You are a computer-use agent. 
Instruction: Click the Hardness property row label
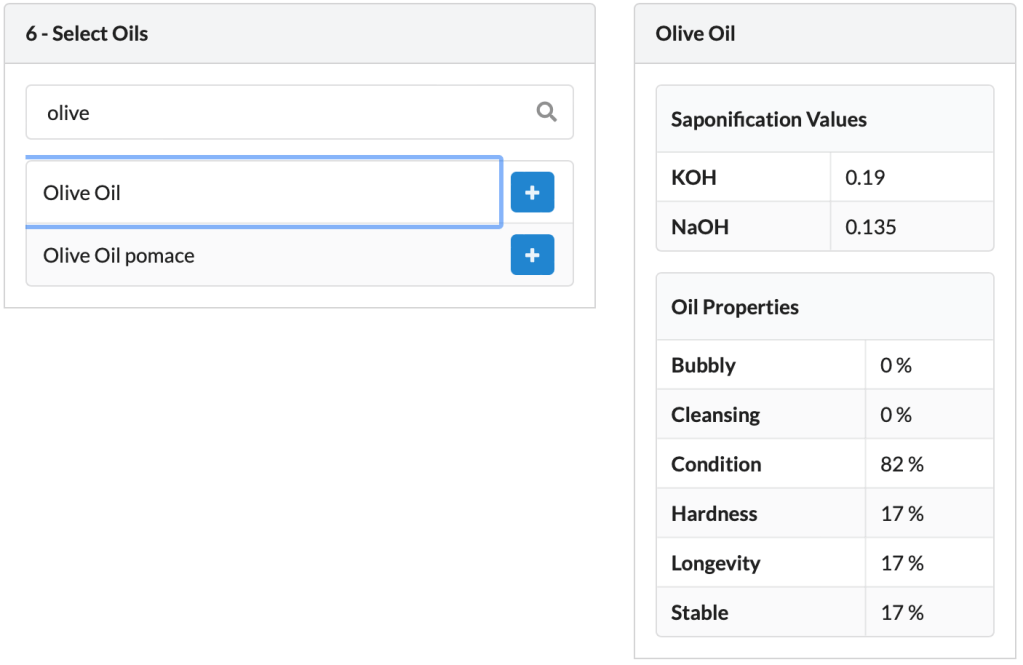714,514
